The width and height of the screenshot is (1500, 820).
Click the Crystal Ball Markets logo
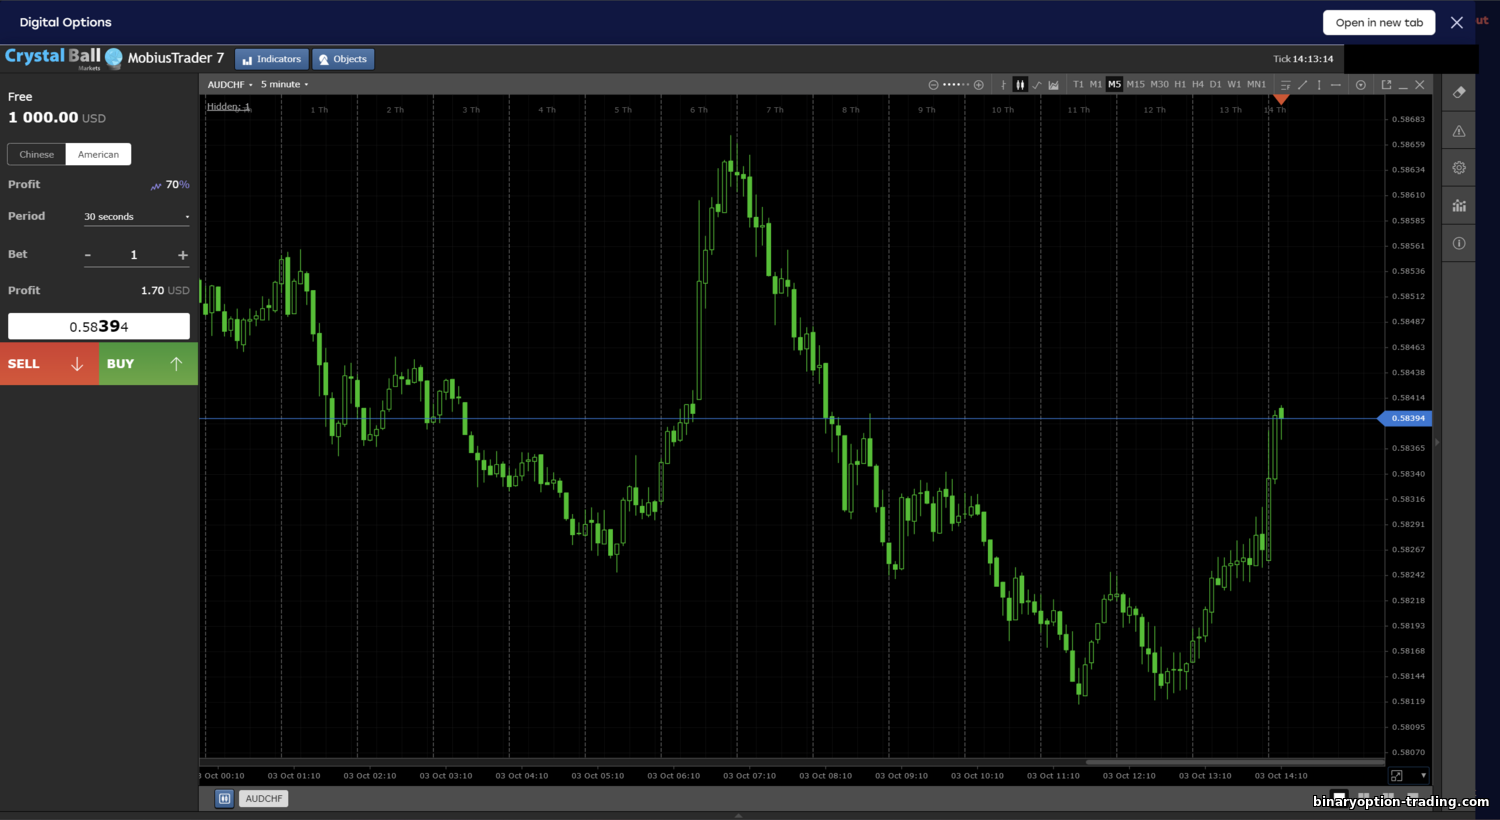point(64,58)
